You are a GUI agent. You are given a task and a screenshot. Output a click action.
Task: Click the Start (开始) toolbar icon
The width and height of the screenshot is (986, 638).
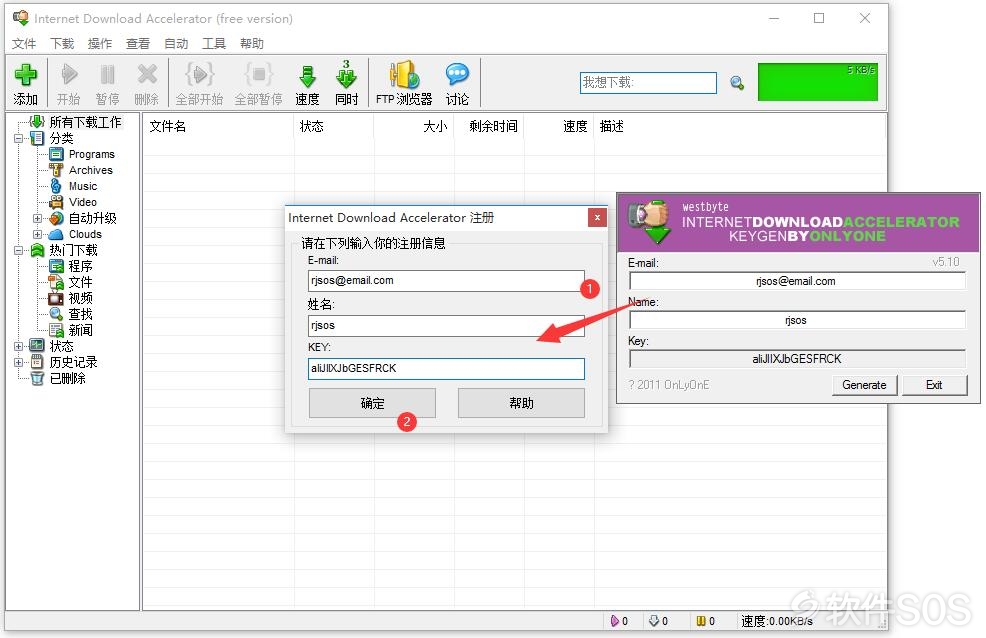[69, 84]
